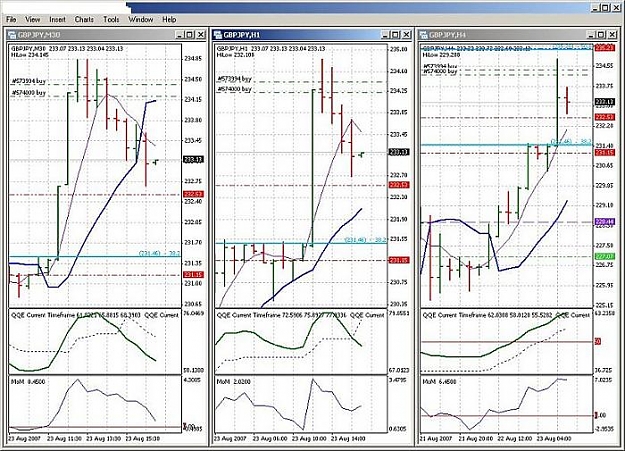This screenshot has width=625, height=451.
Task: Click the 23 Aug 10:00 time label
Action: coord(309,438)
